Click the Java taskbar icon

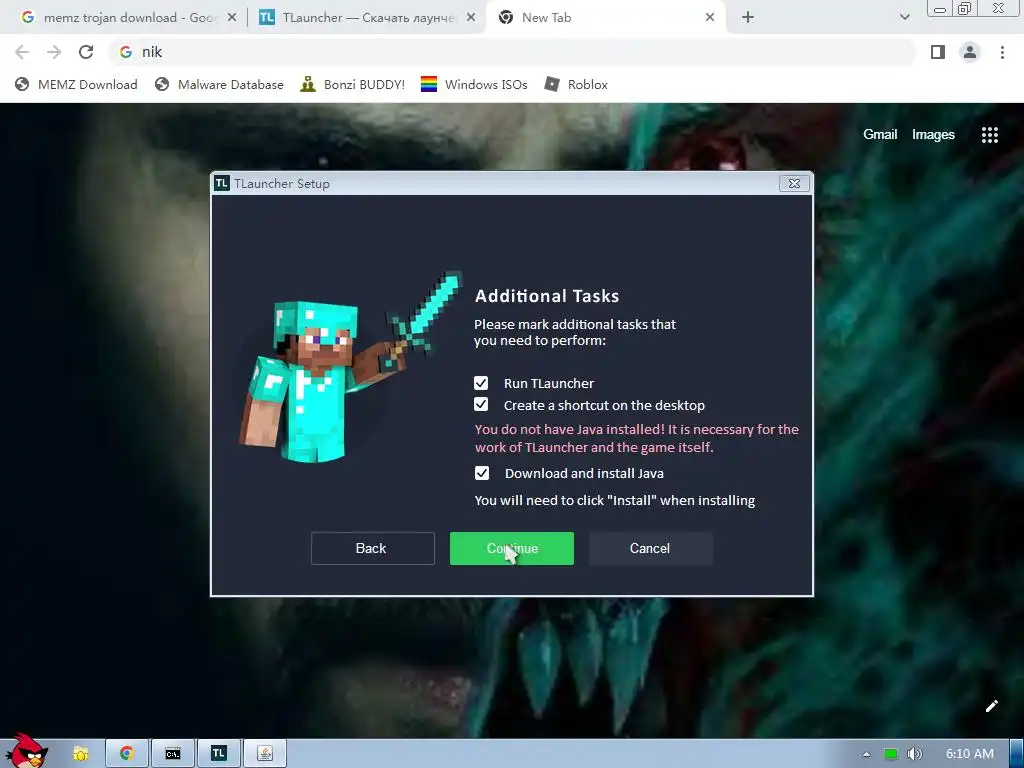coord(265,754)
